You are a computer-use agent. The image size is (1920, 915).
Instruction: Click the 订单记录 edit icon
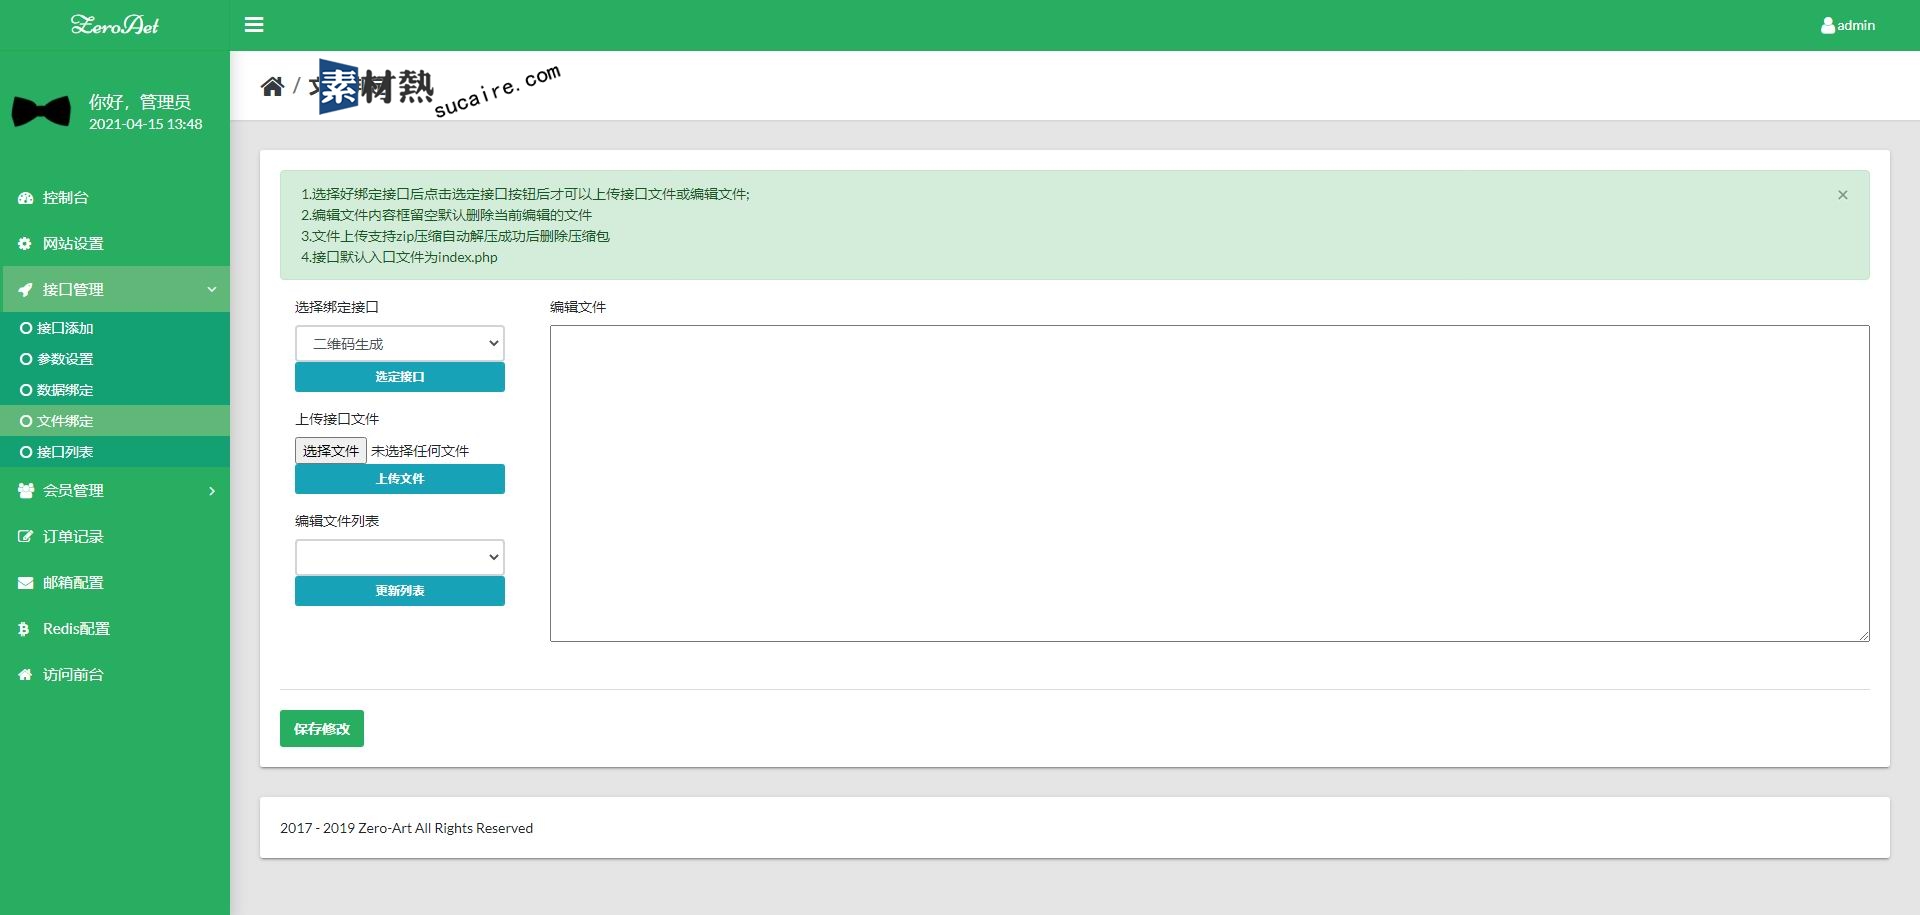(25, 537)
